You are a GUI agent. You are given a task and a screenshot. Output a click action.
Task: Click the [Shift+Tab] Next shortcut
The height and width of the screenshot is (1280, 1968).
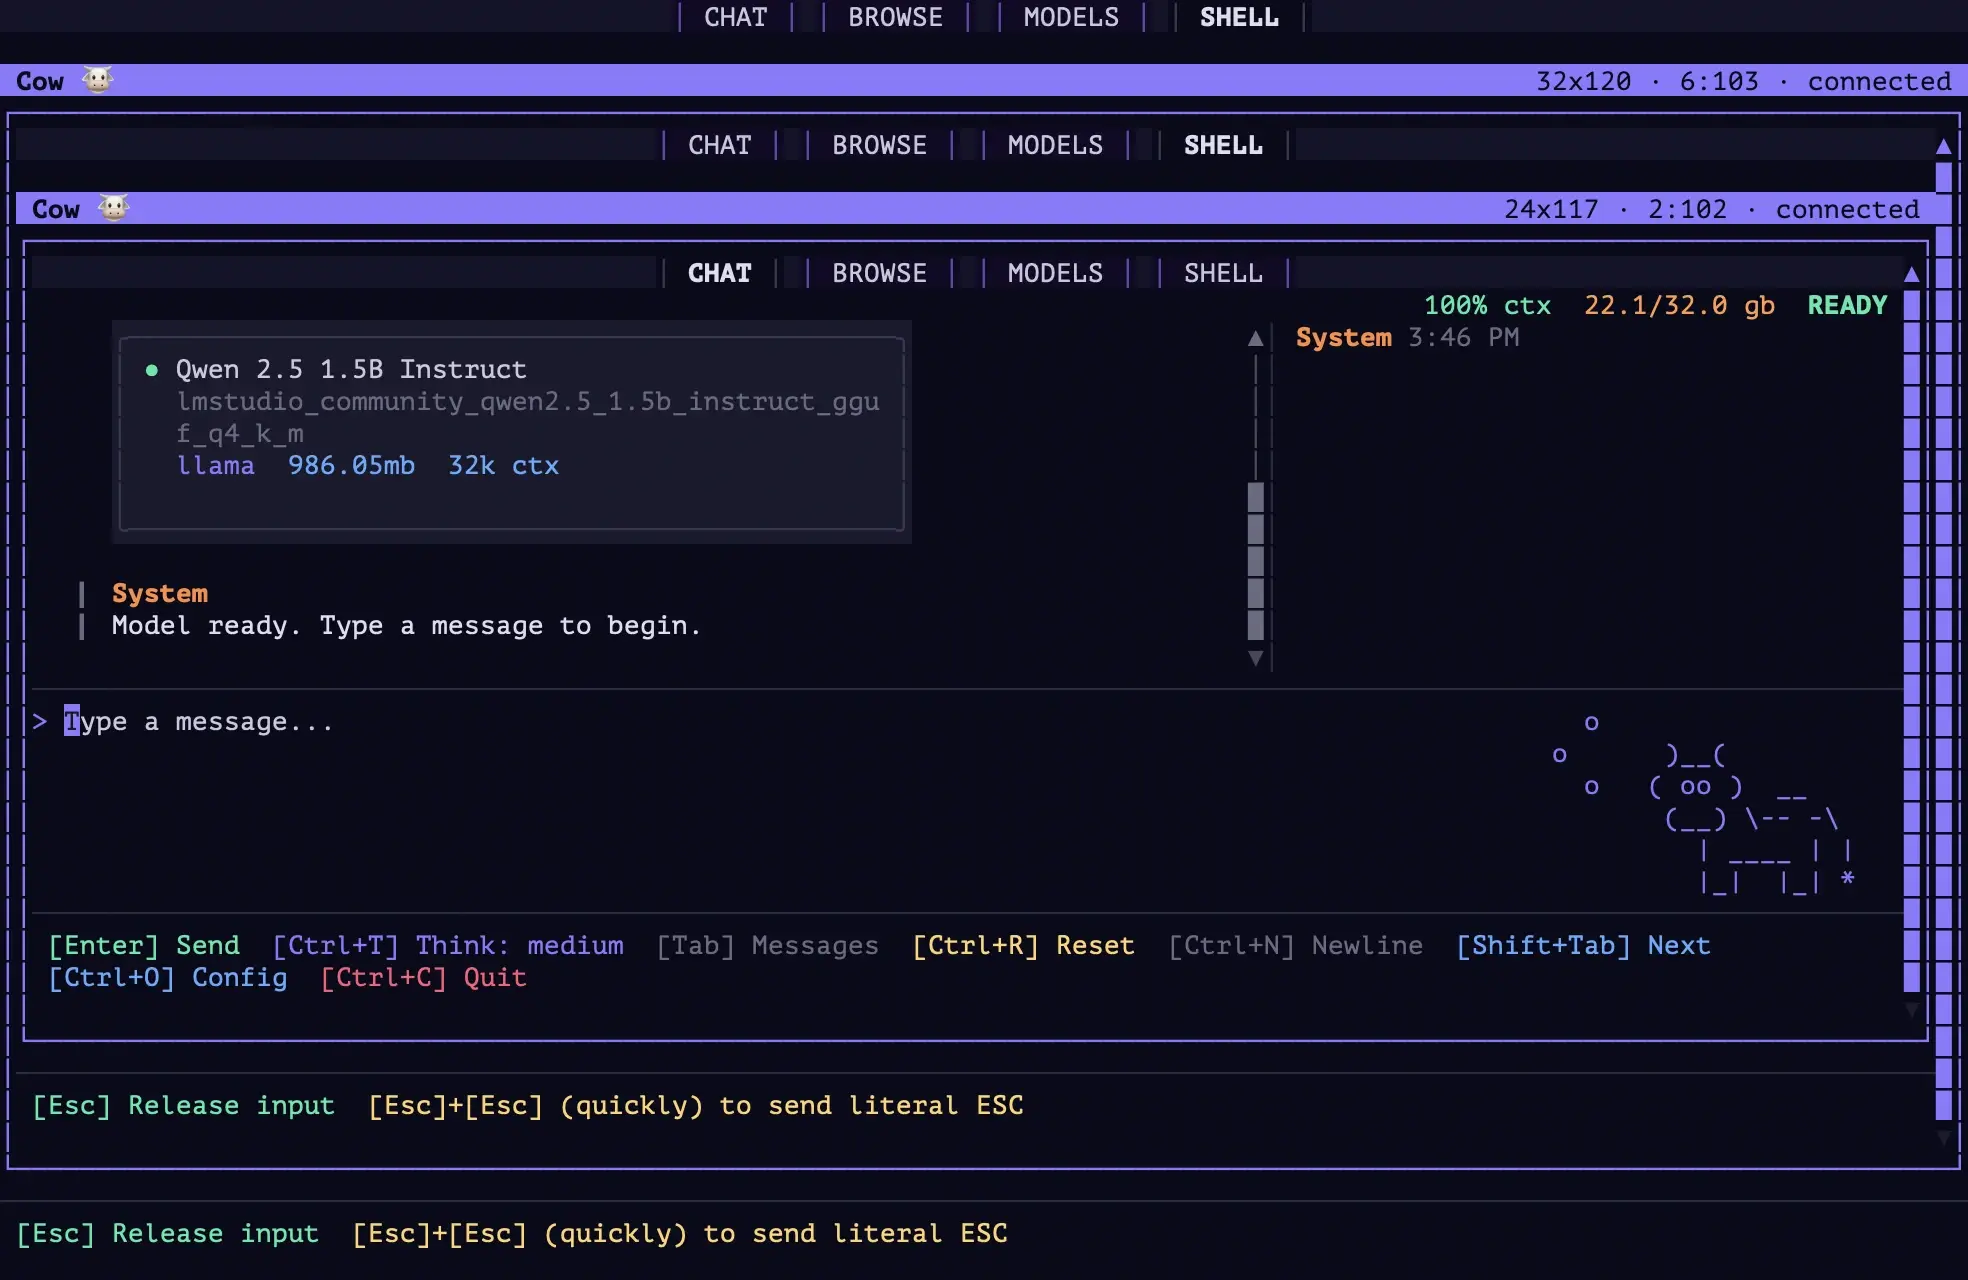(1583, 945)
